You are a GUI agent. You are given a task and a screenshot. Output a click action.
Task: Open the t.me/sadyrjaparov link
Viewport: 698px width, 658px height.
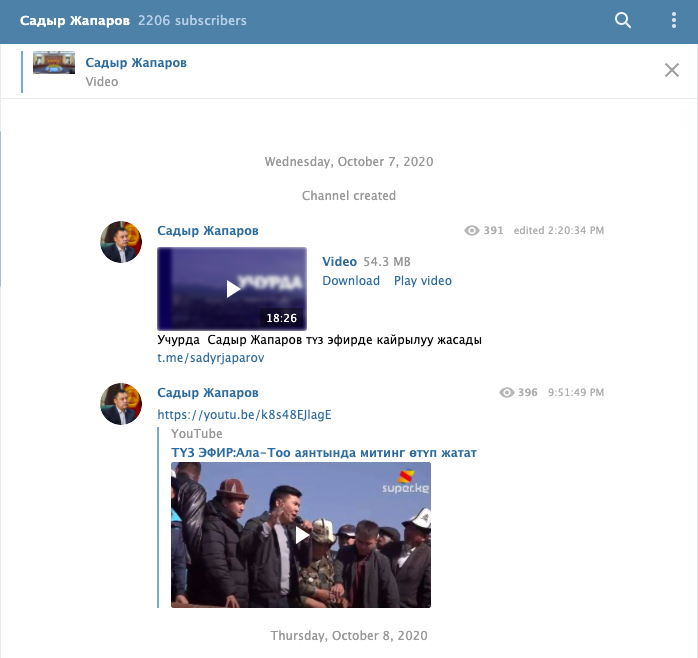point(211,357)
